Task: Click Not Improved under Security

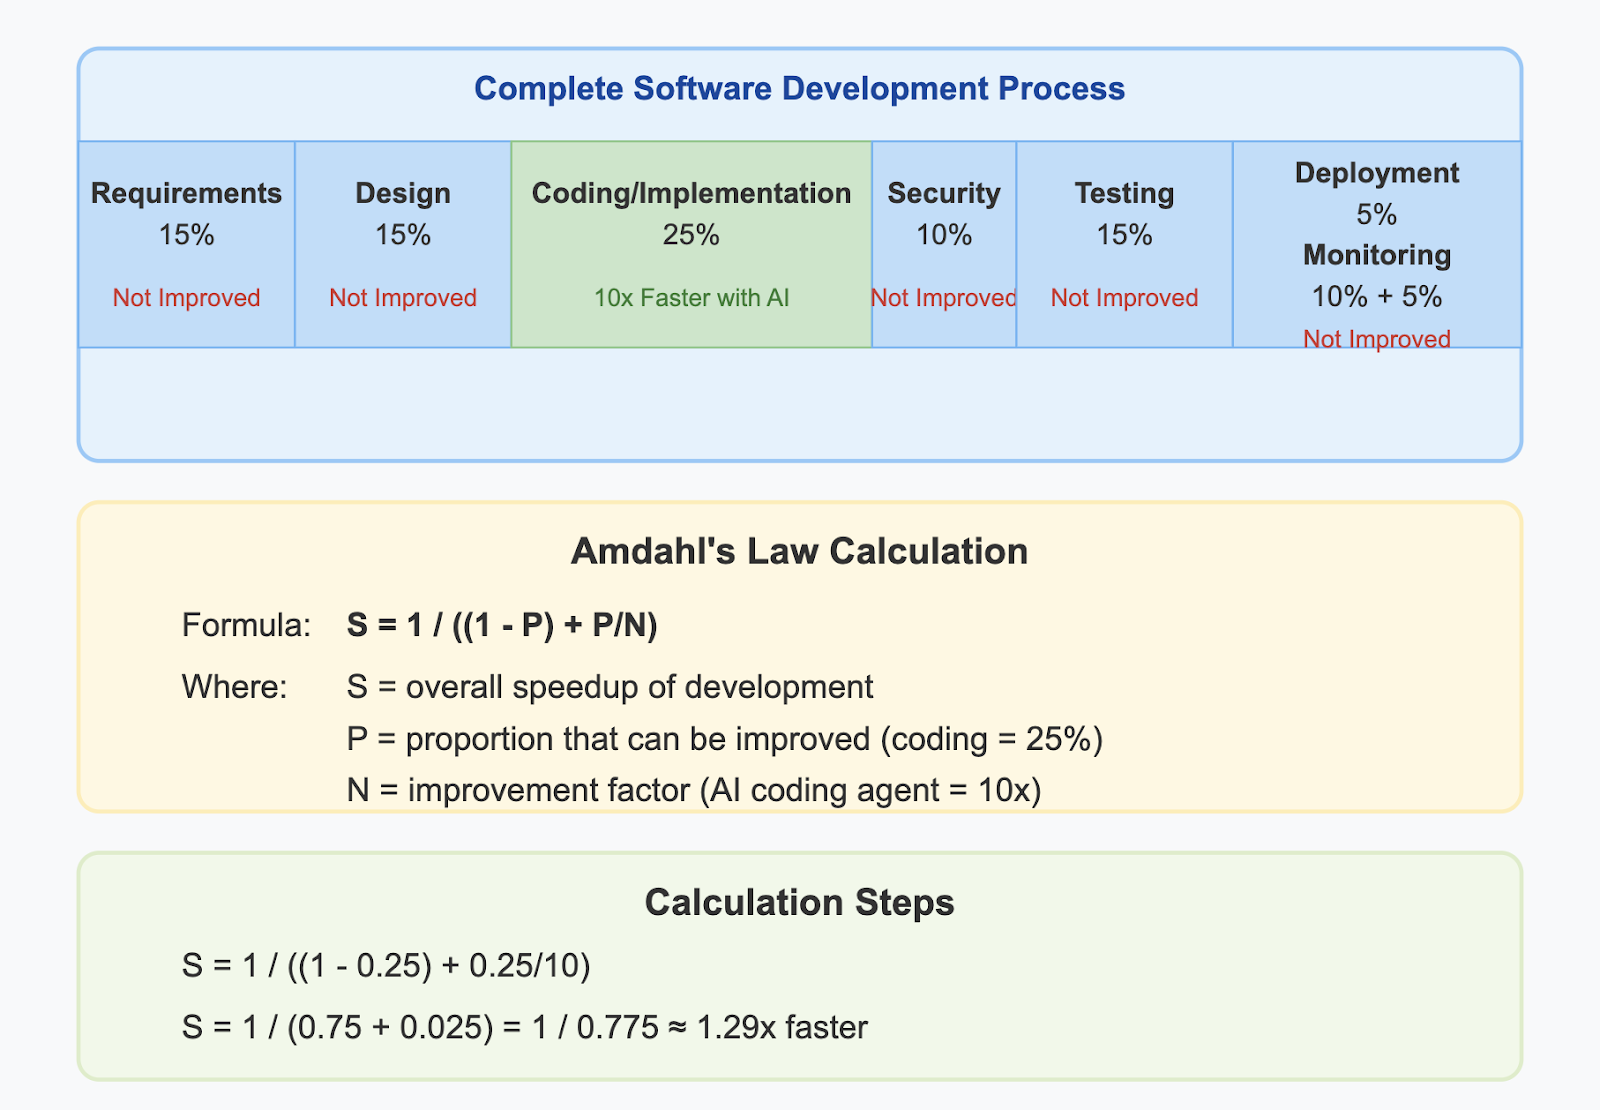Action: tap(944, 298)
